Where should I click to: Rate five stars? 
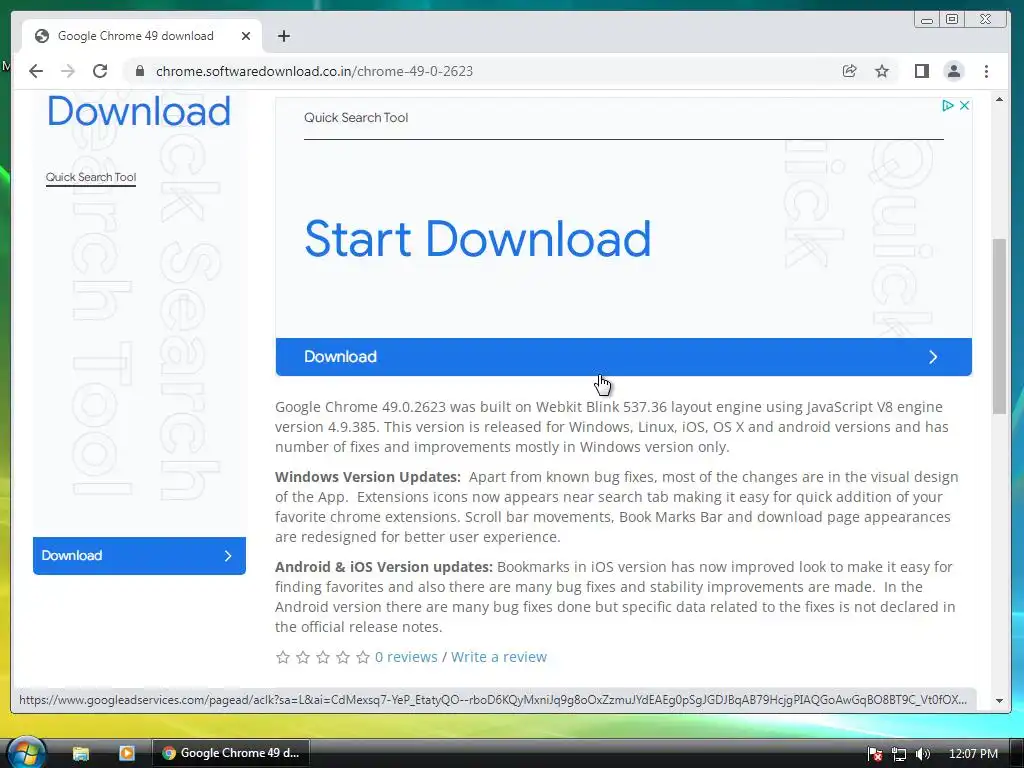pos(364,657)
